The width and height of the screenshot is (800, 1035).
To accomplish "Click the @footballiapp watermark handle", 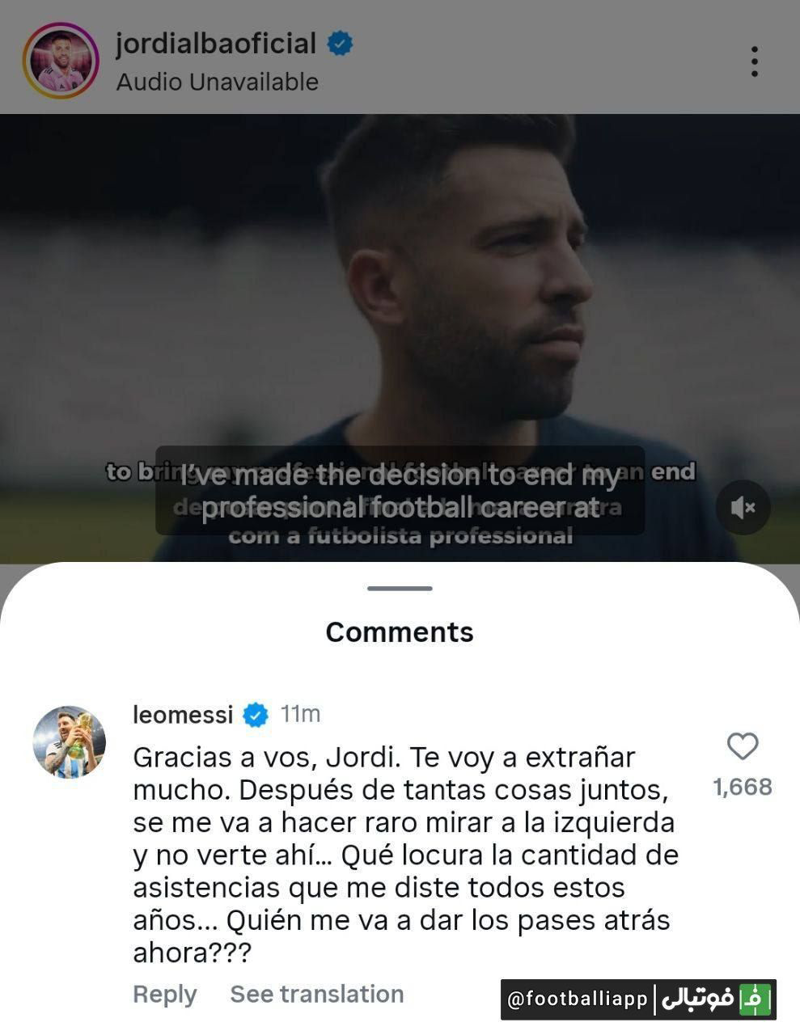I will (x=577, y=999).
